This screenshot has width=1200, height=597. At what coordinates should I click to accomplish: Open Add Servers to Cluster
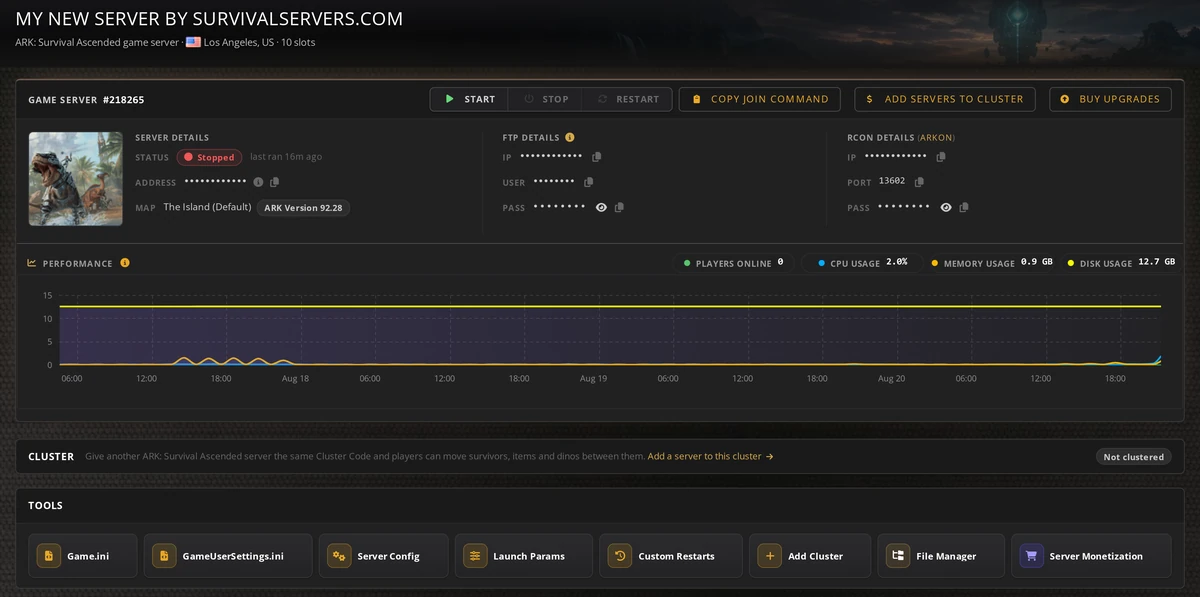coord(945,99)
